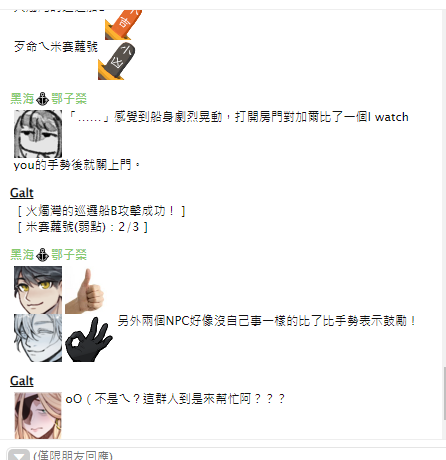Open the white-haired character portrait
The width and height of the screenshot is (446, 460).
38,338
